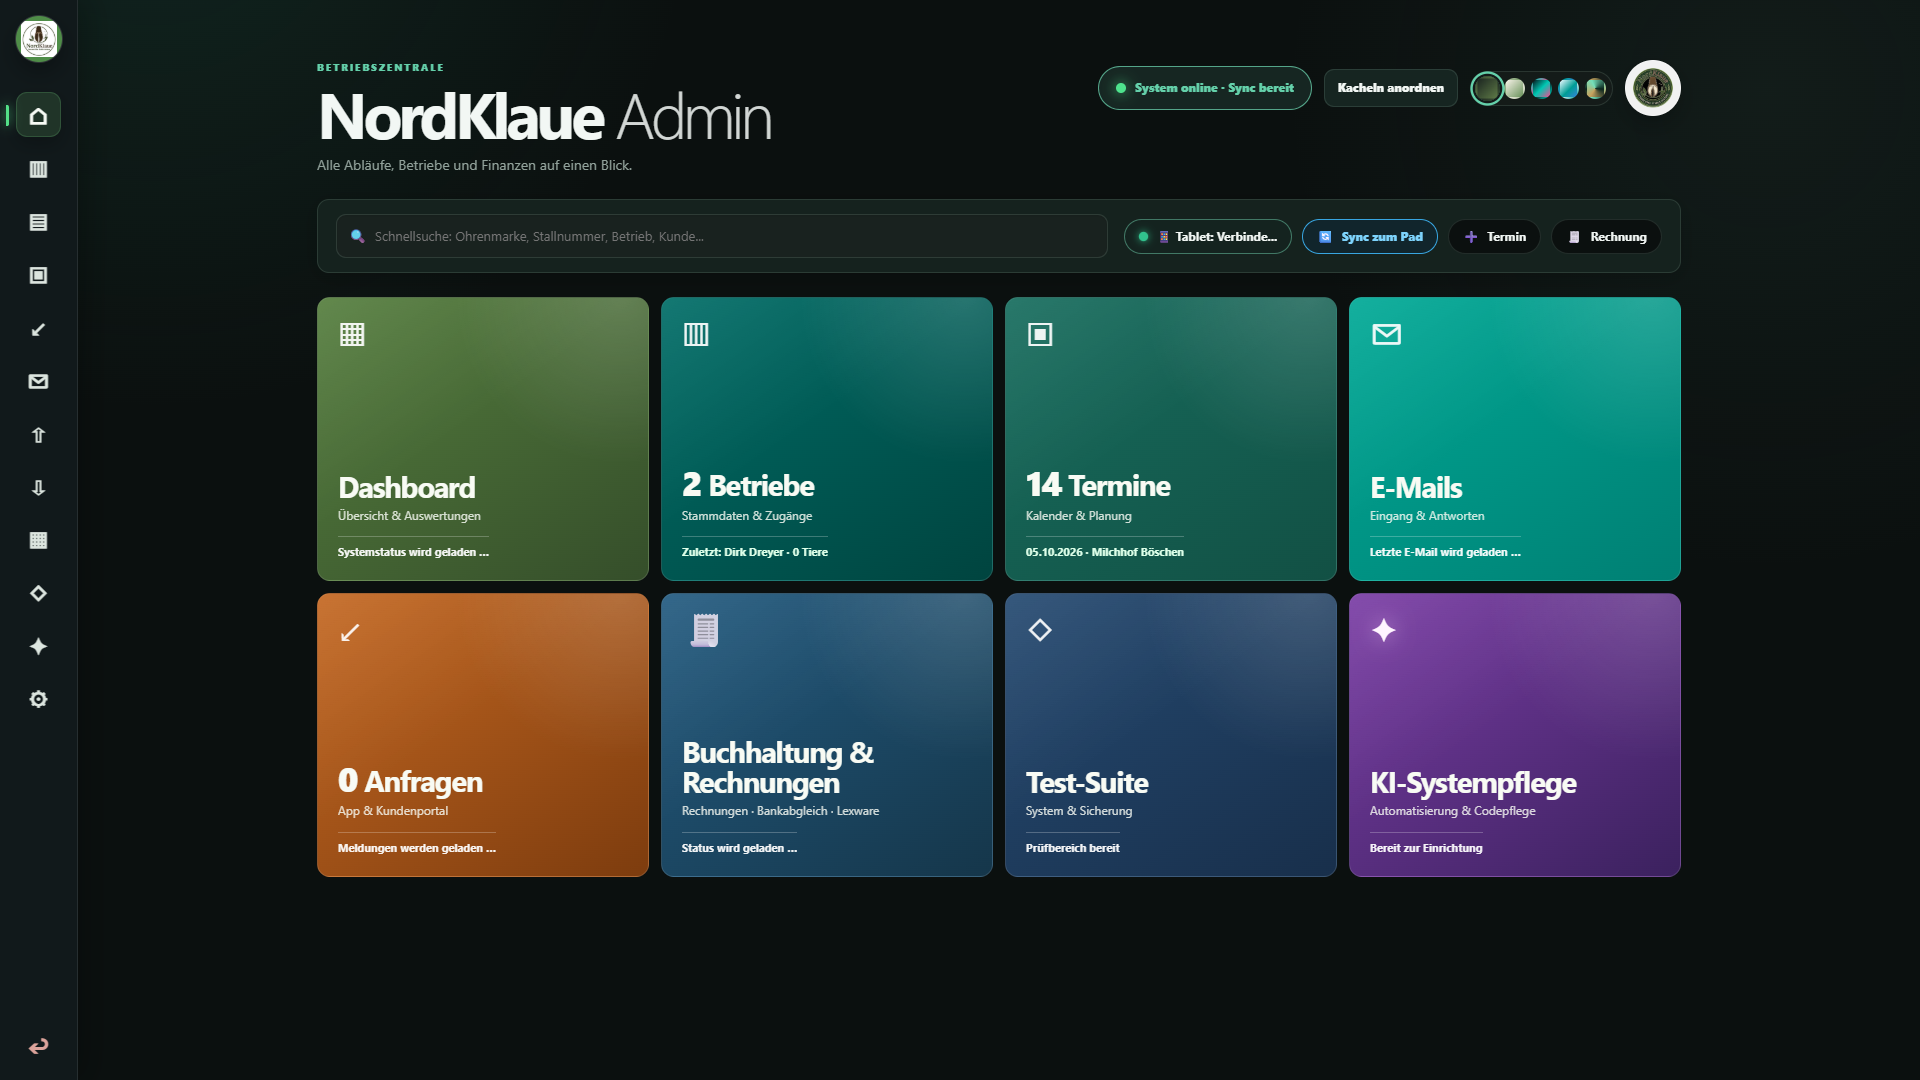Create a new Rechnung
The image size is (1920, 1080).
(x=1606, y=237)
